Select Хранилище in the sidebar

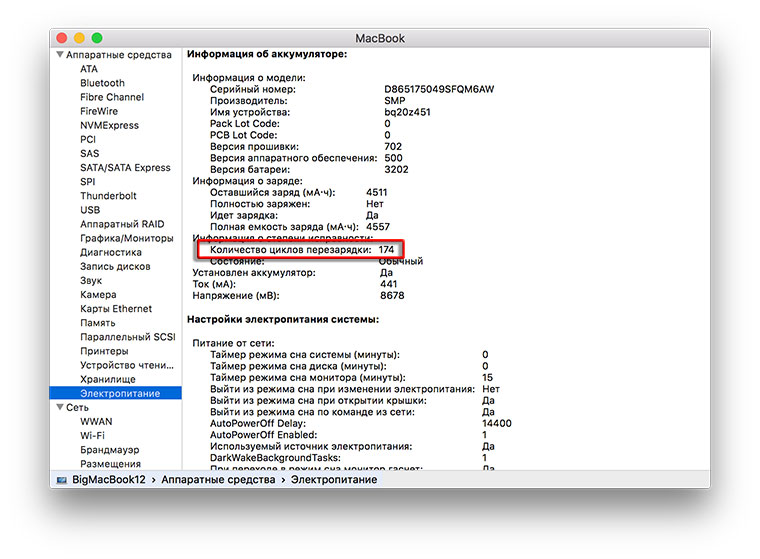[108, 379]
